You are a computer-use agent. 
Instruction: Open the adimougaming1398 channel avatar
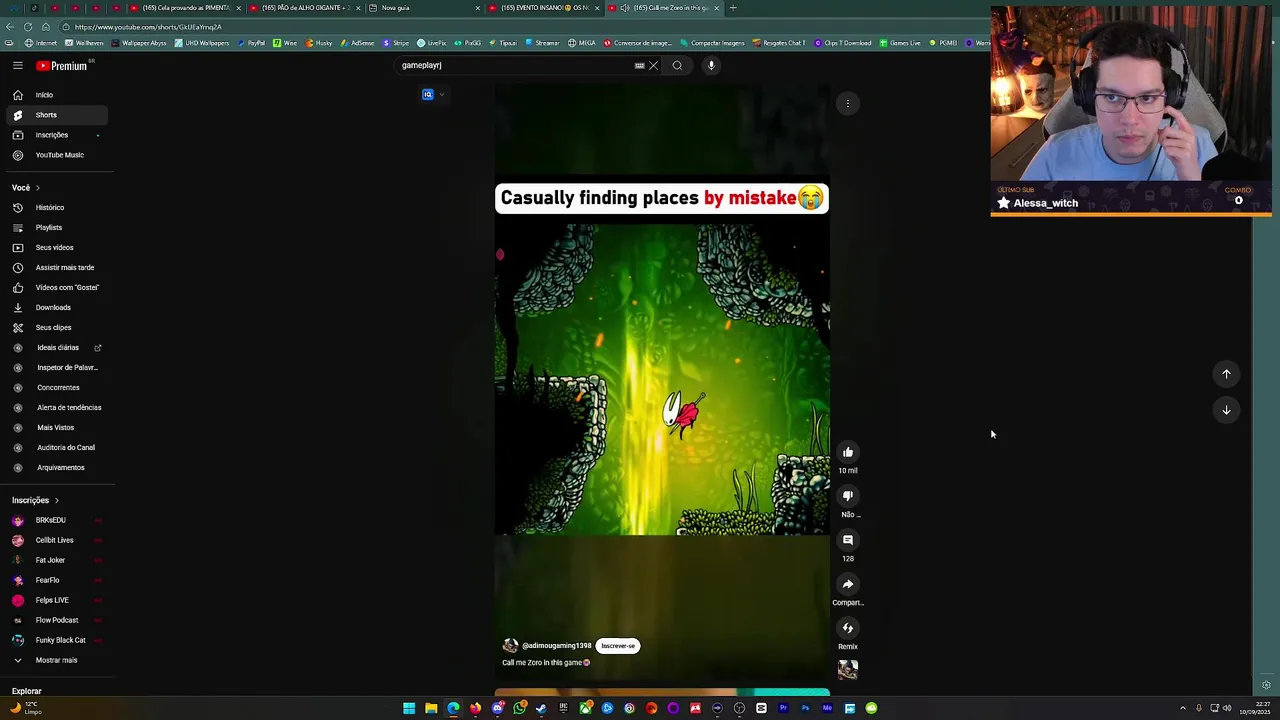[x=510, y=646]
